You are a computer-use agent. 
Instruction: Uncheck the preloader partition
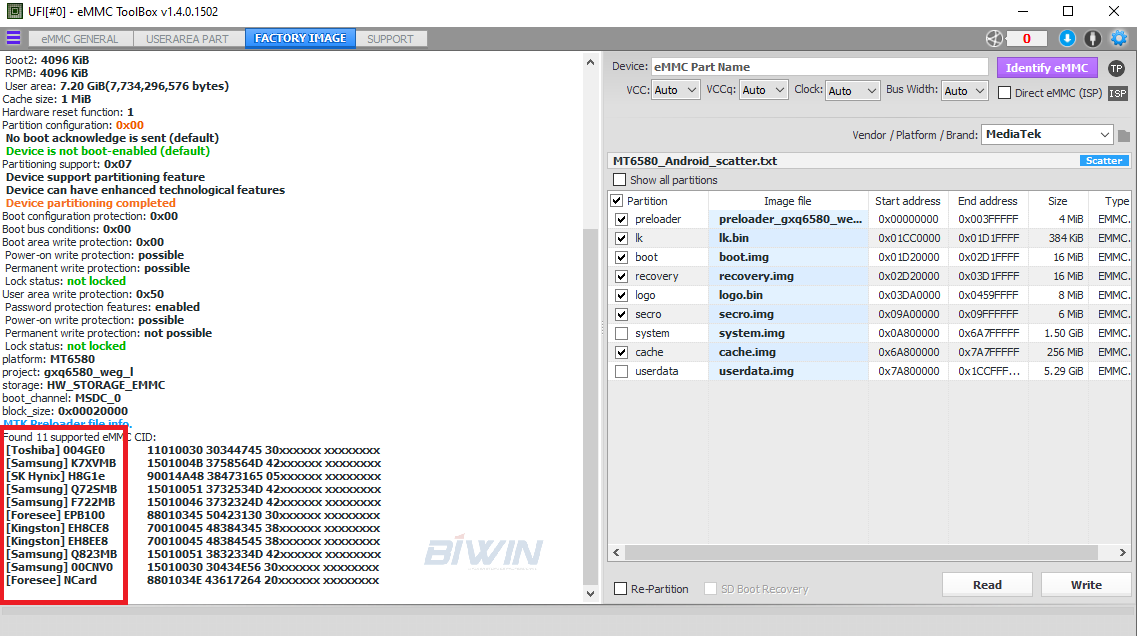tap(621, 219)
